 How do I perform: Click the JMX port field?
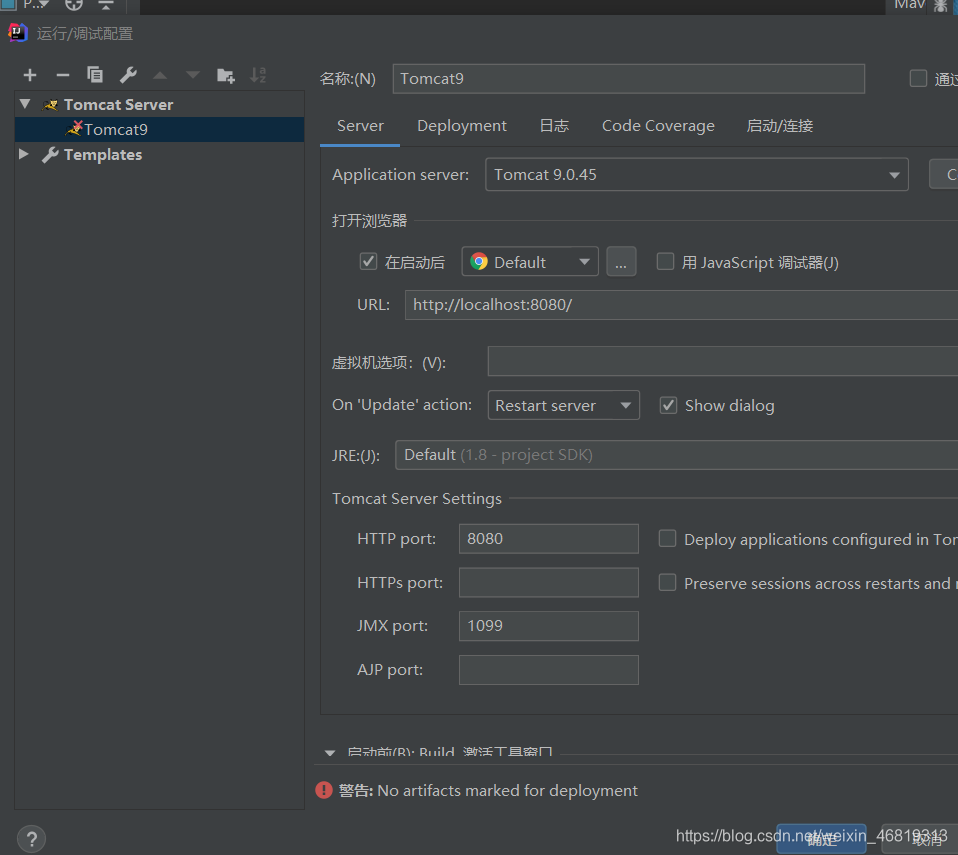(549, 626)
